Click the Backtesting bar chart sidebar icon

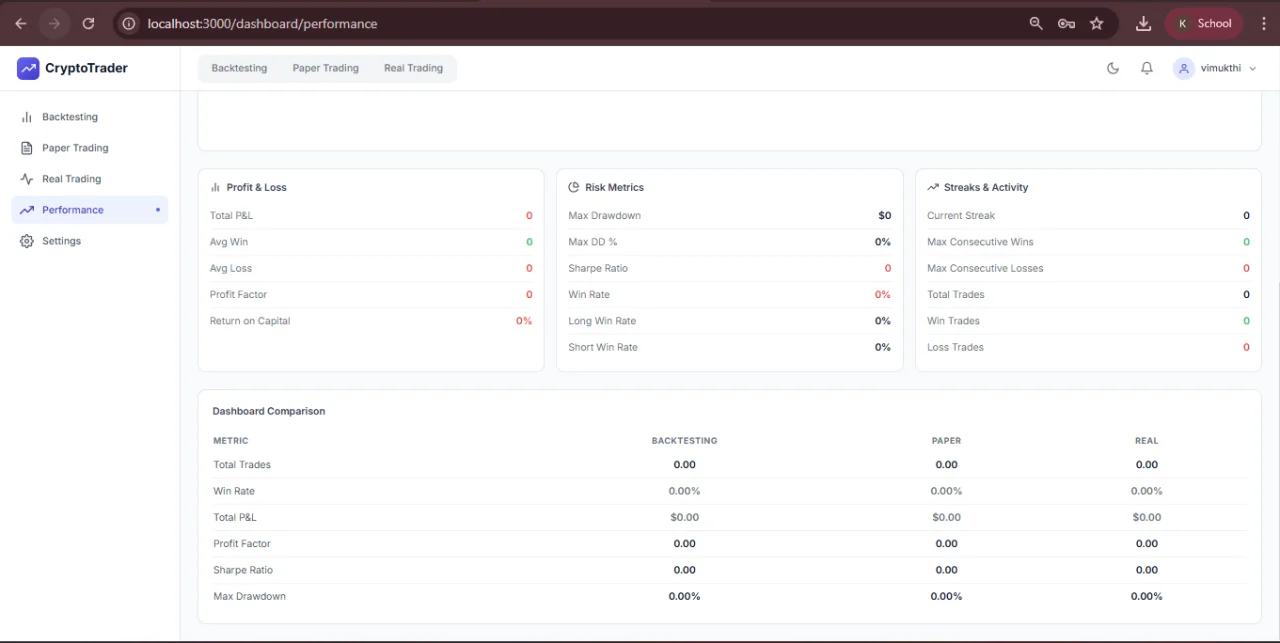(x=27, y=117)
